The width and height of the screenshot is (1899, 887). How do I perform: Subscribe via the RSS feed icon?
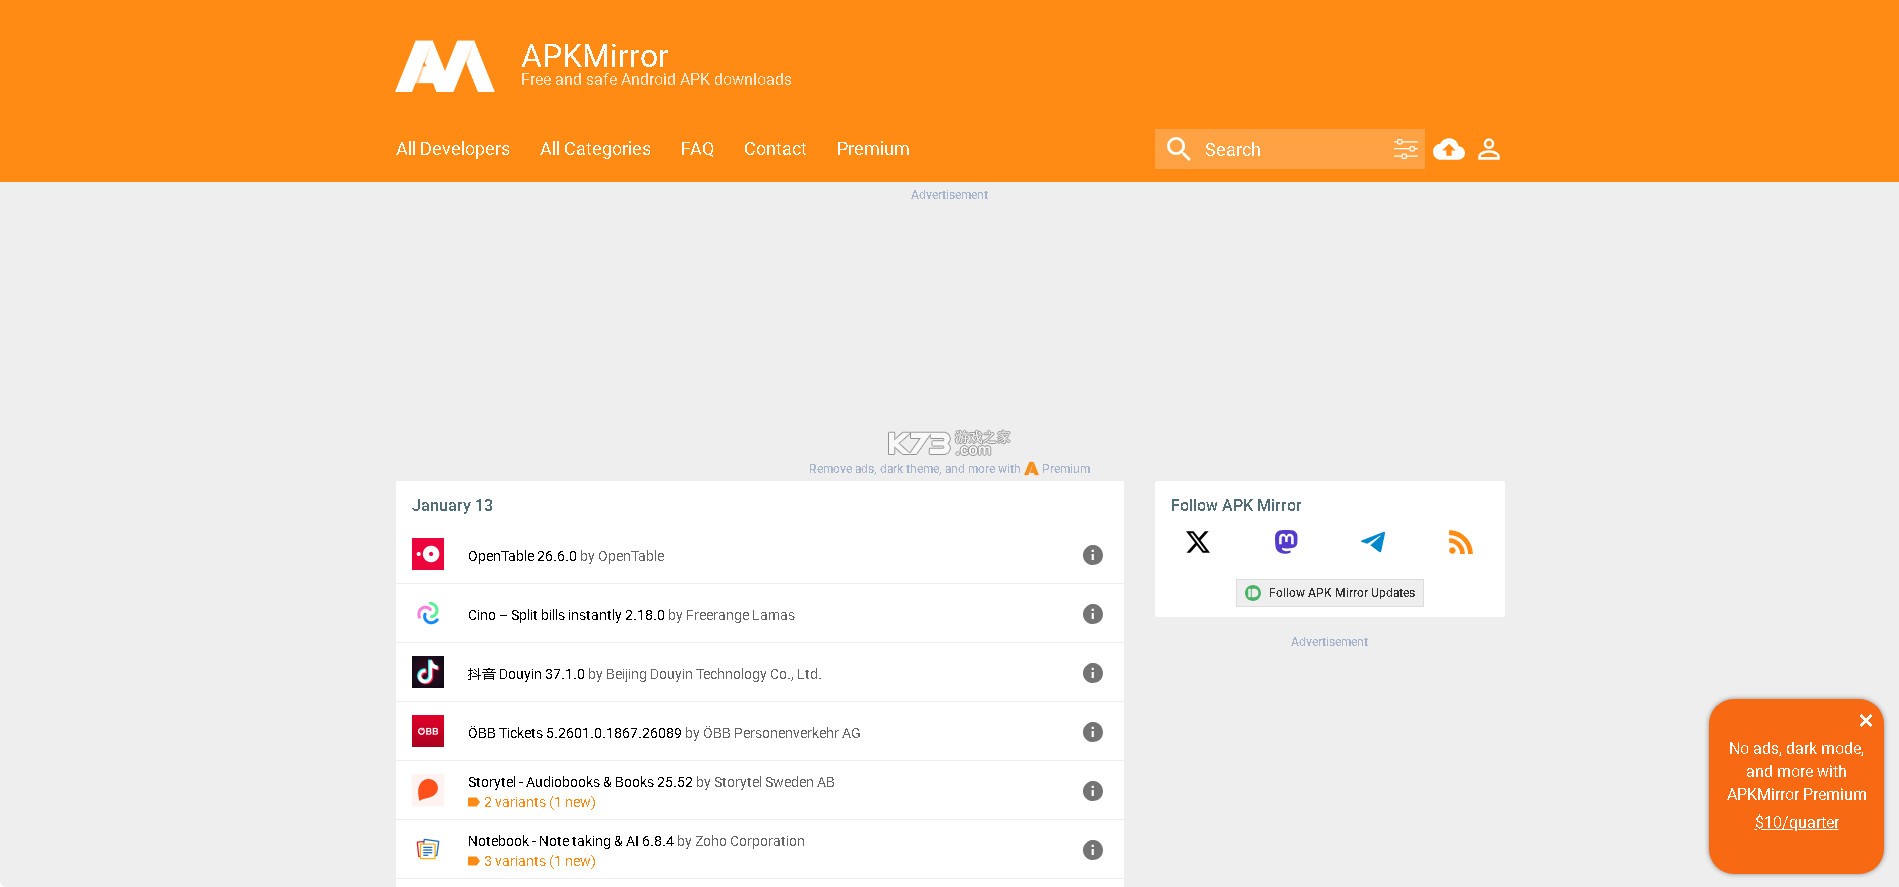[1460, 542]
